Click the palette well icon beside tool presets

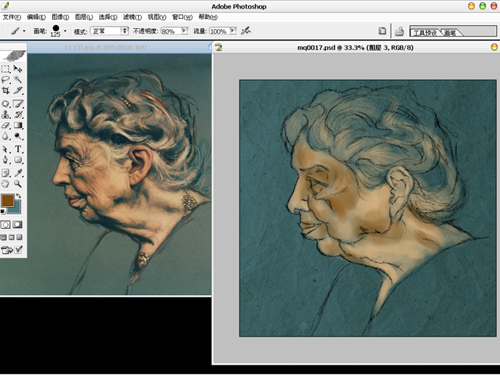pyautogui.click(x=399, y=31)
